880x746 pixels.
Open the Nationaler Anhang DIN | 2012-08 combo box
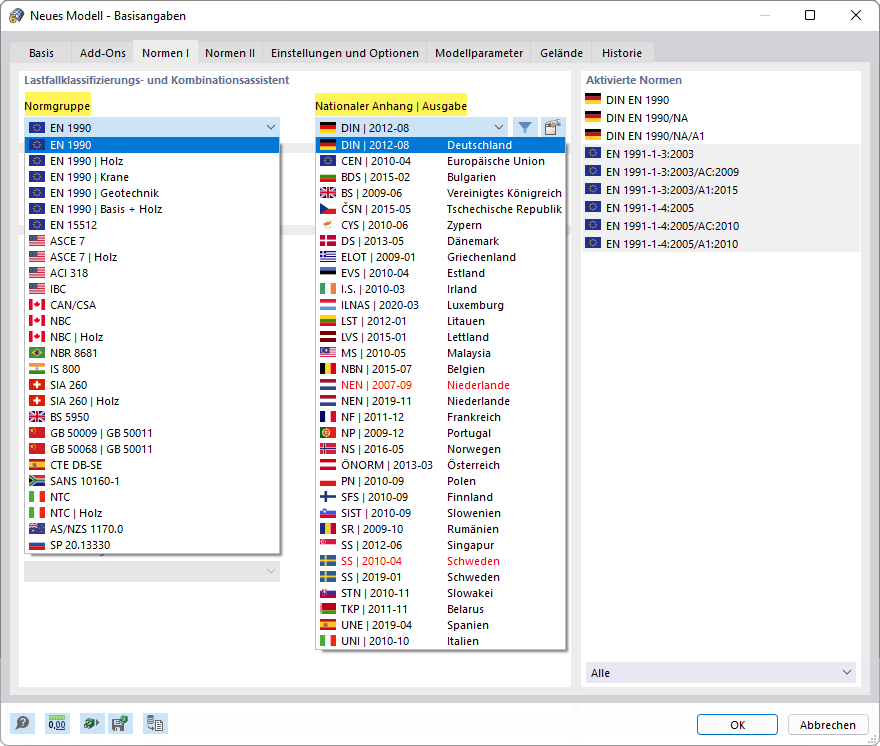pos(412,127)
